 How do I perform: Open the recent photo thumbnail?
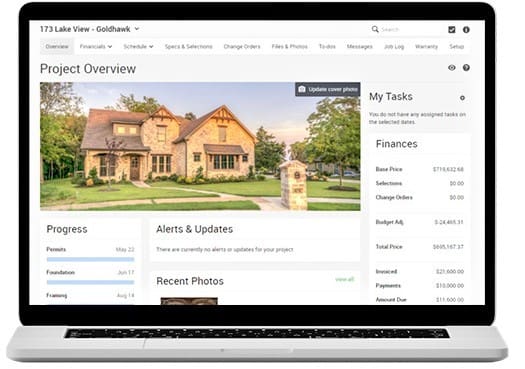point(189,301)
